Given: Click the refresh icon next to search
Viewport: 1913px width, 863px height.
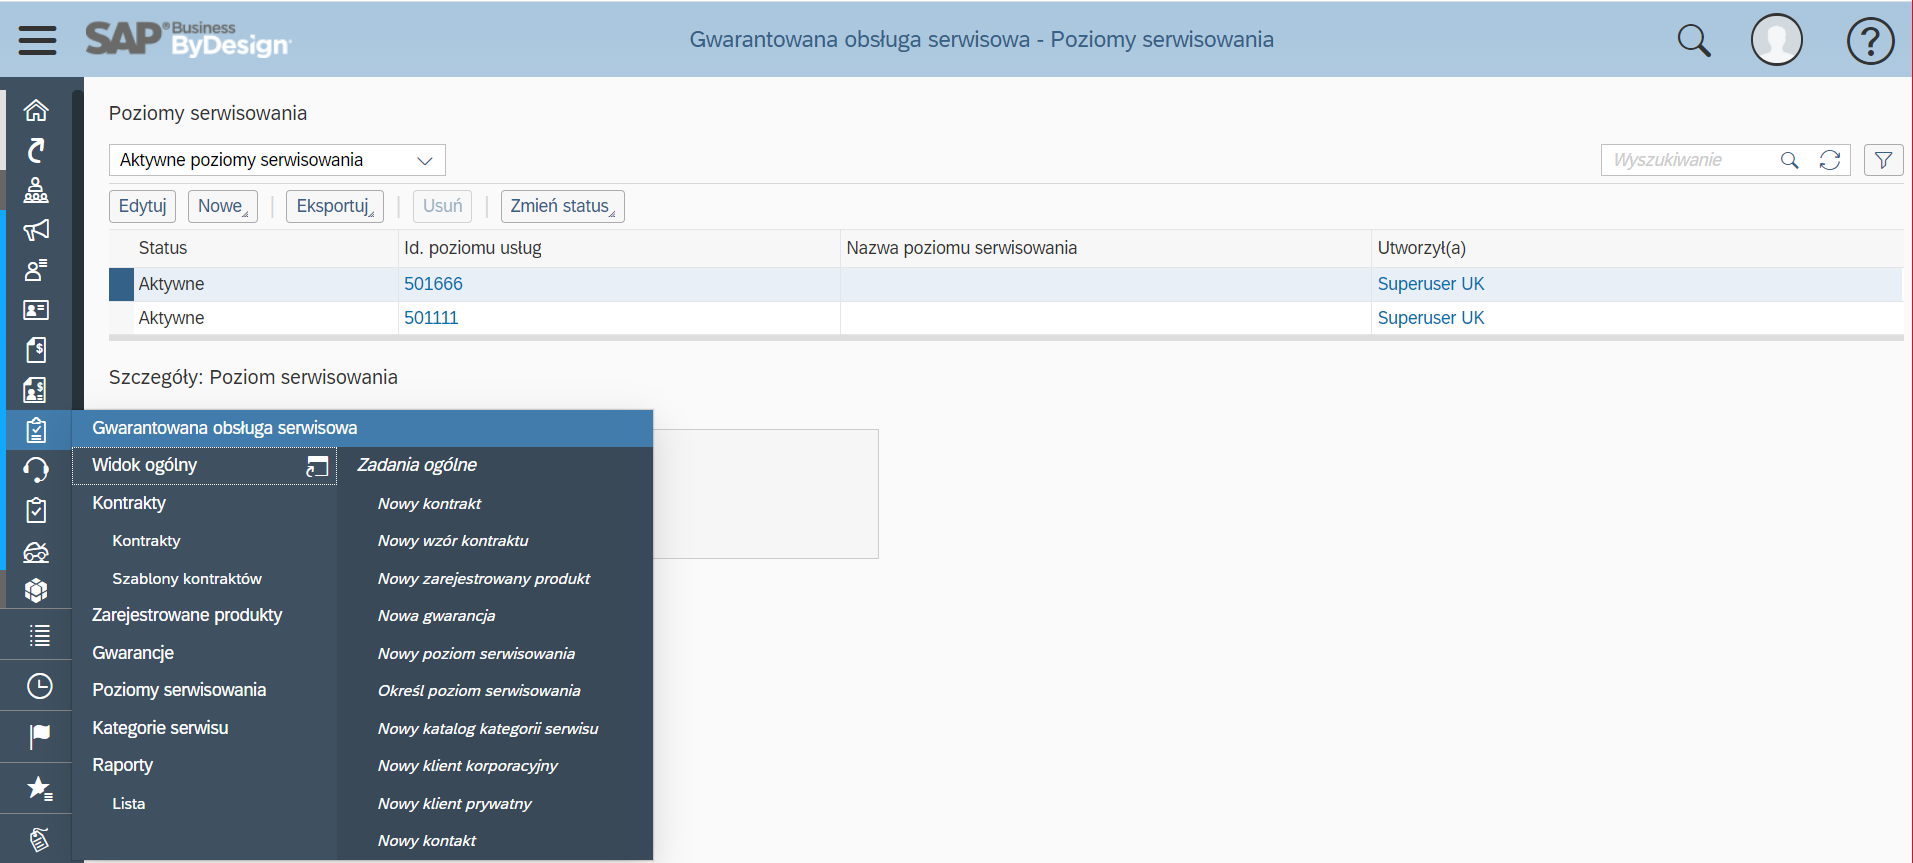Looking at the screenshot, I should click(1830, 160).
